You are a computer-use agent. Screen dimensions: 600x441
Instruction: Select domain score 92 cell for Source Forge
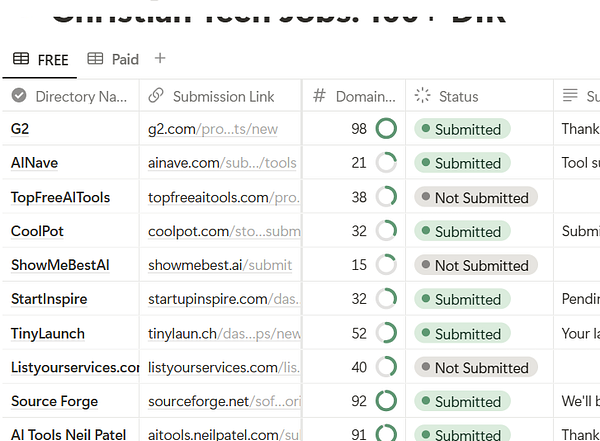(x=354, y=401)
